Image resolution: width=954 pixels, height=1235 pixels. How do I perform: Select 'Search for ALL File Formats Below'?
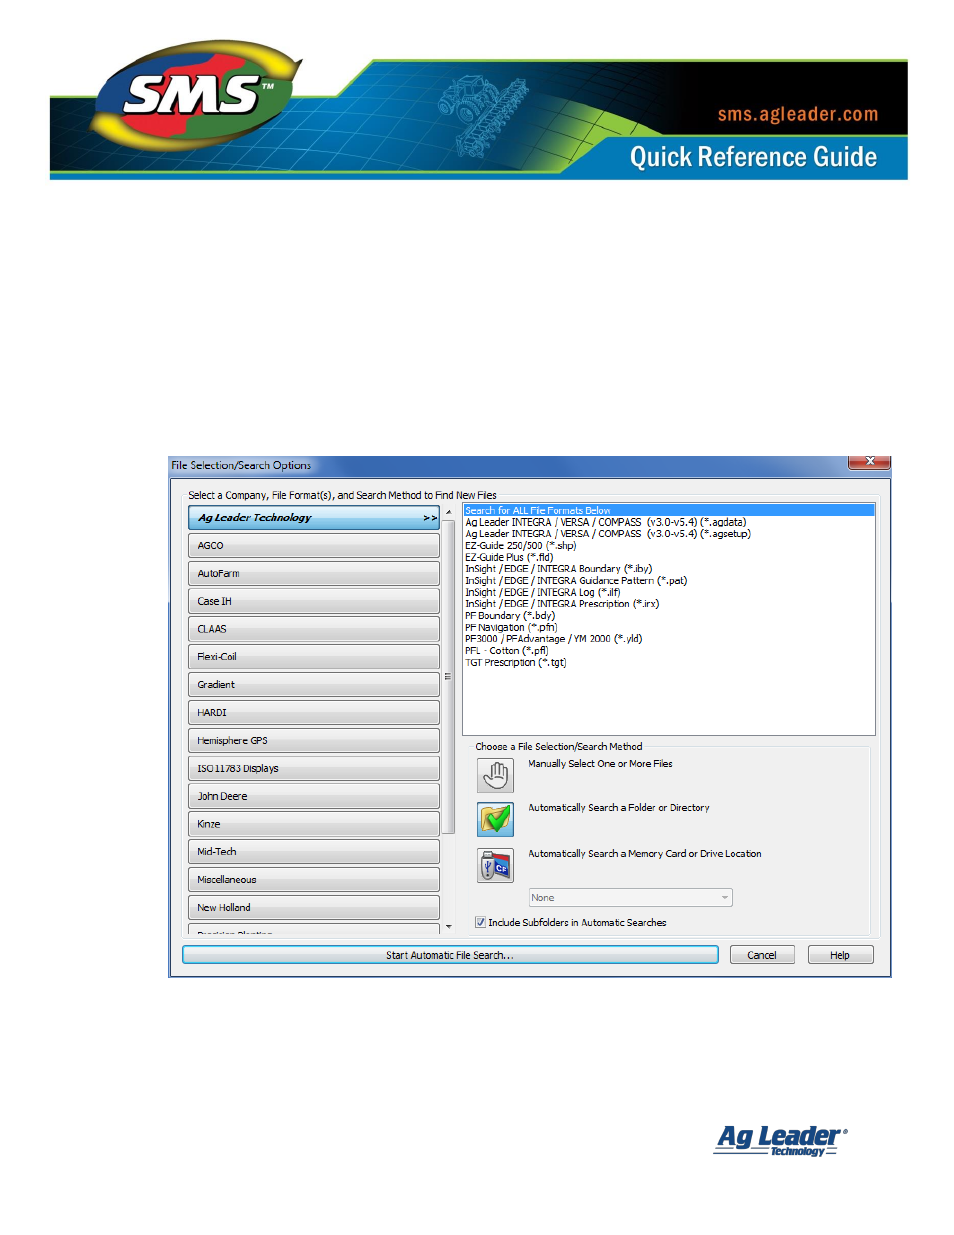pyautogui.click(x=669, y=511)
